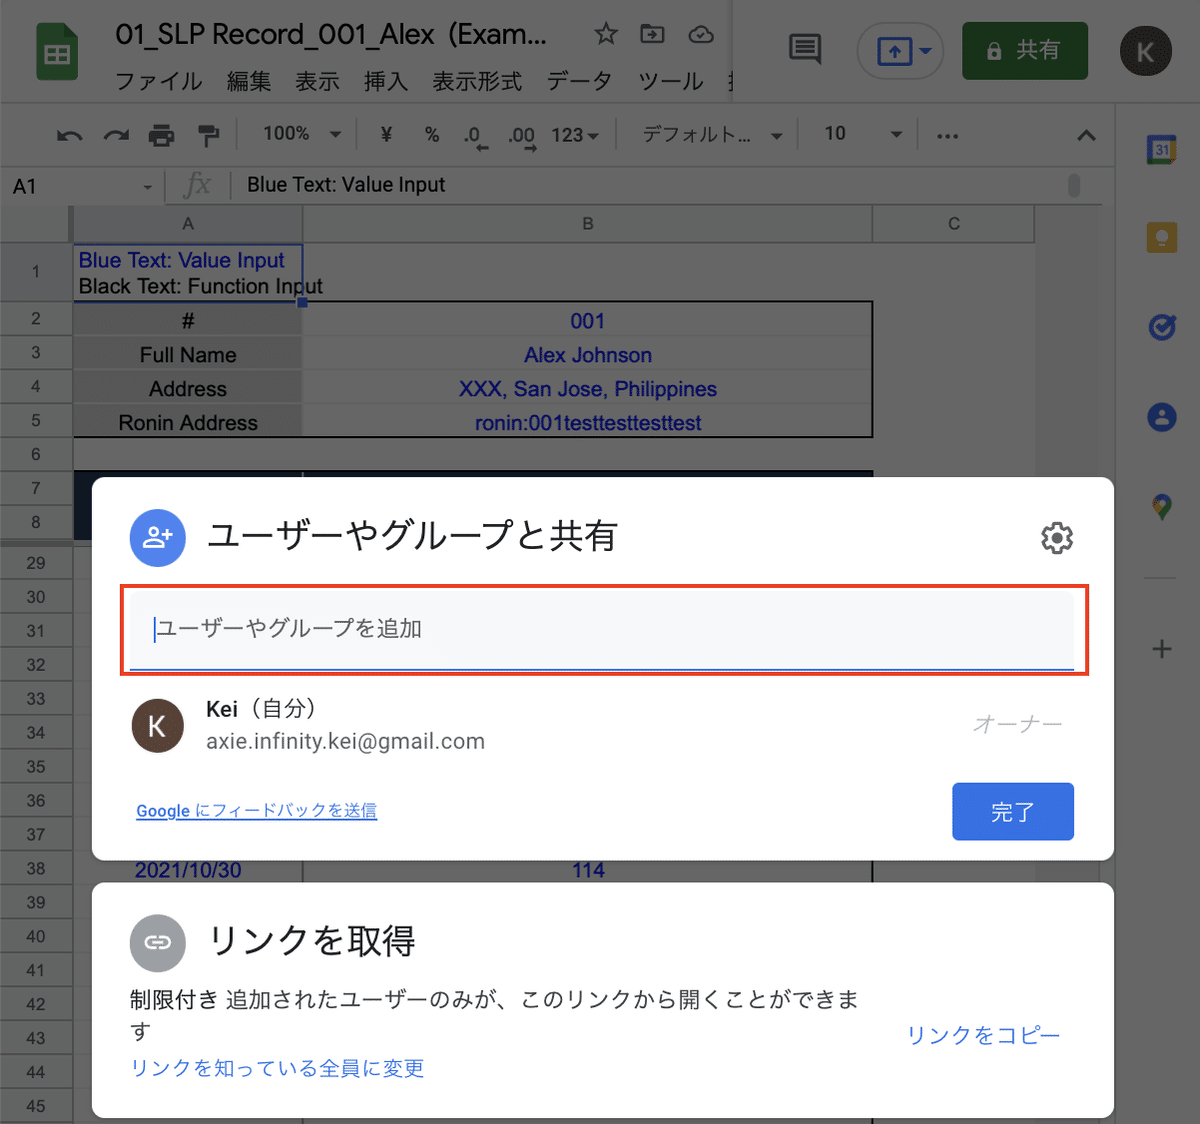Open the comment history panel
Viewport: 1200px width, 1124px height.
click(804, 50)
